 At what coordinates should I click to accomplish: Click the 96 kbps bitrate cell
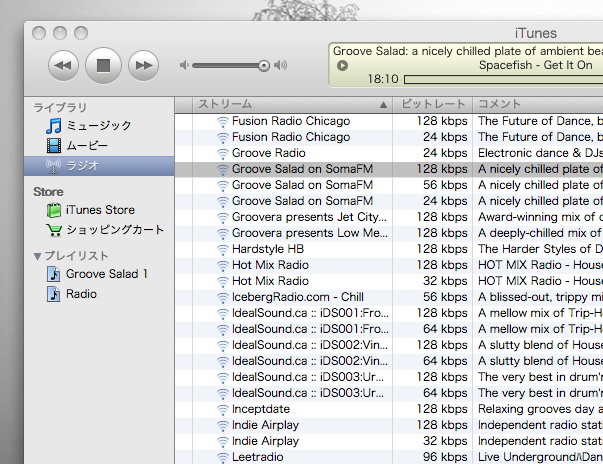433,457
